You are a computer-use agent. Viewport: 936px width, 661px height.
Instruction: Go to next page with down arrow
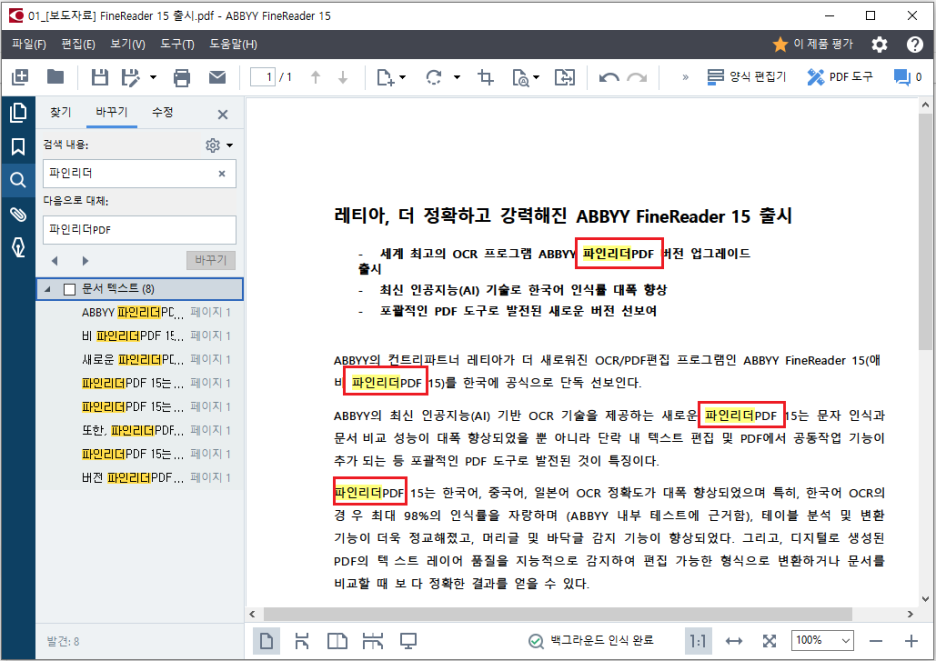coord(343,77)
